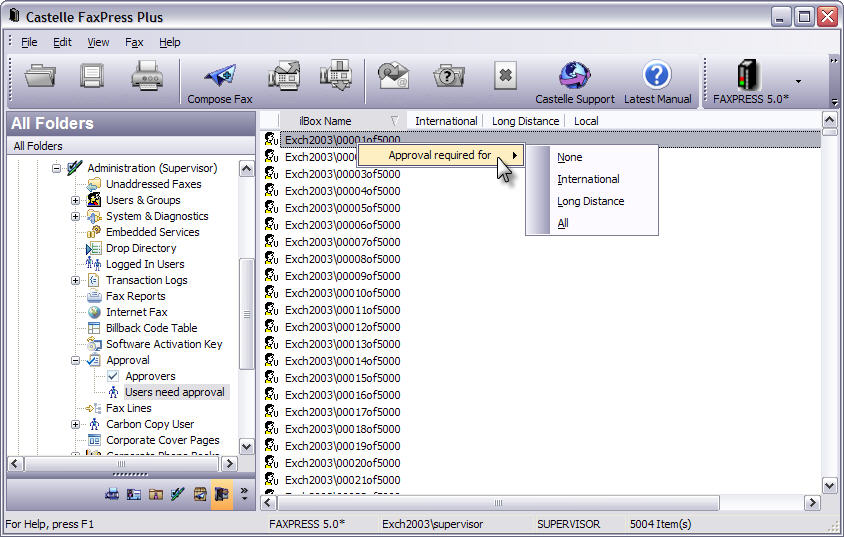Select Approvers in the tree
The height and width of the screenshot is (537, 844).
(x=150, y=376)
